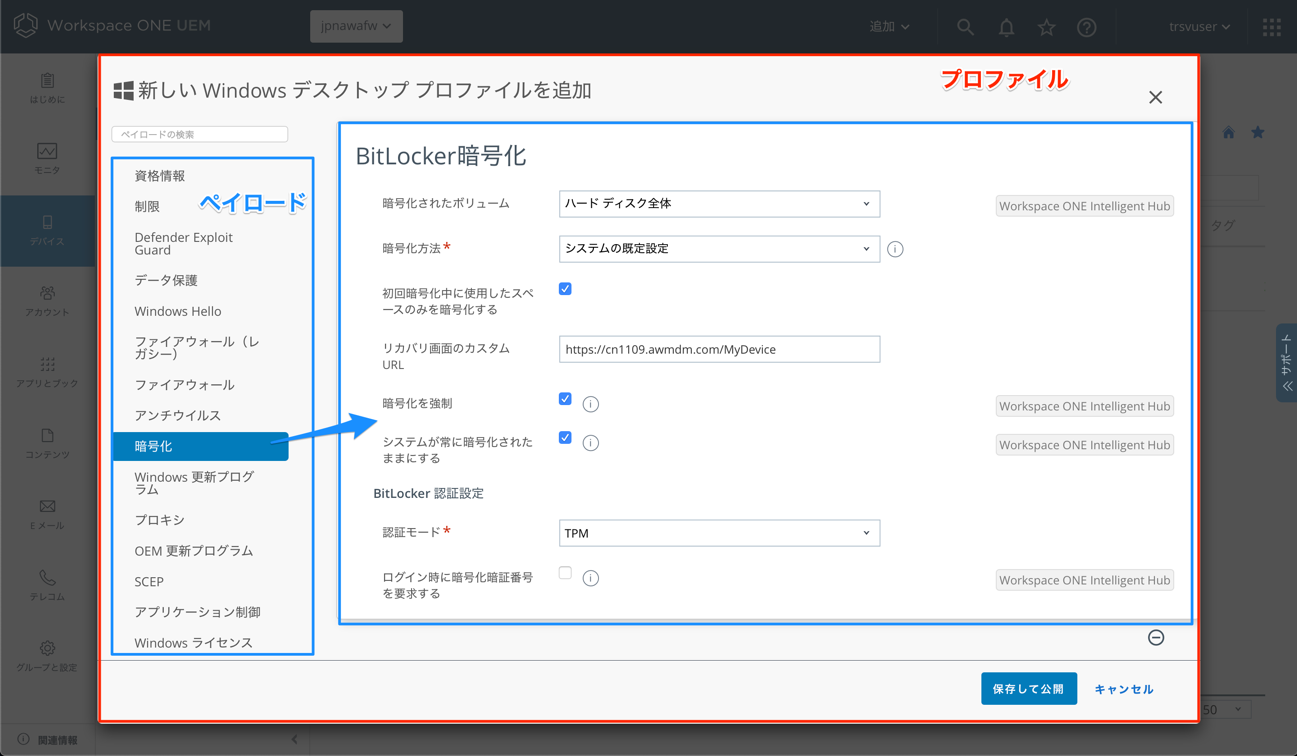
Task: Open the apps grid icon in header
Action: (1272, 27)
